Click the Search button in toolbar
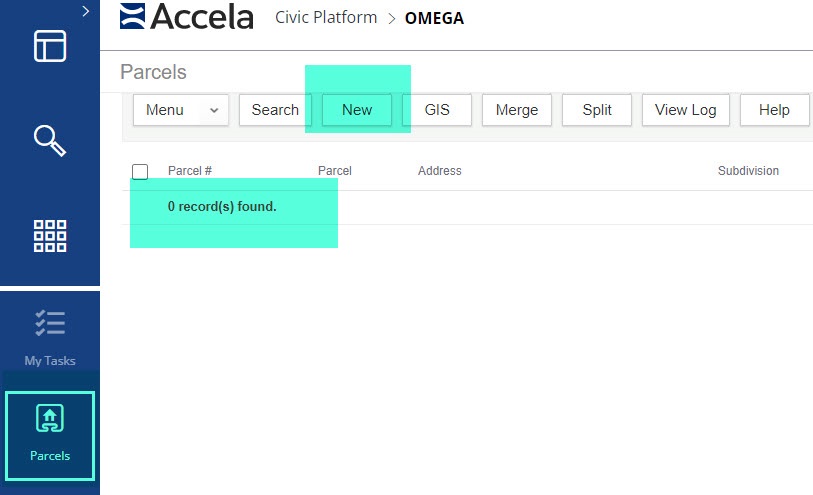Image resolution: width=813 pixels, height=495 pixels. [275, 110]
